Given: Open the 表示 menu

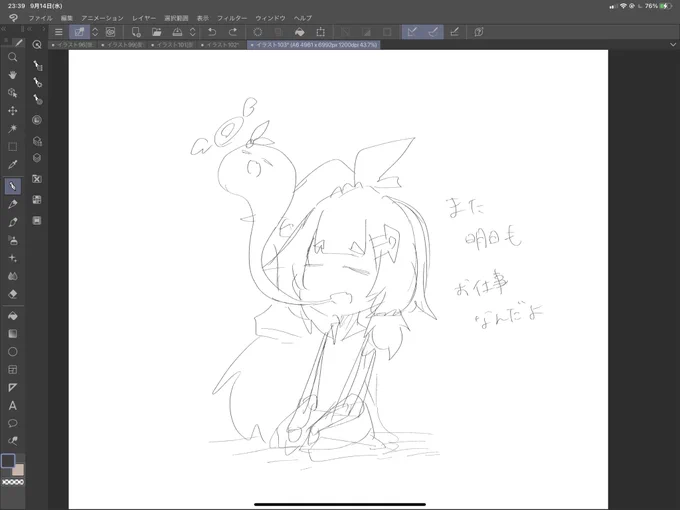Looking at the screenshot, I should pos(203,18).
